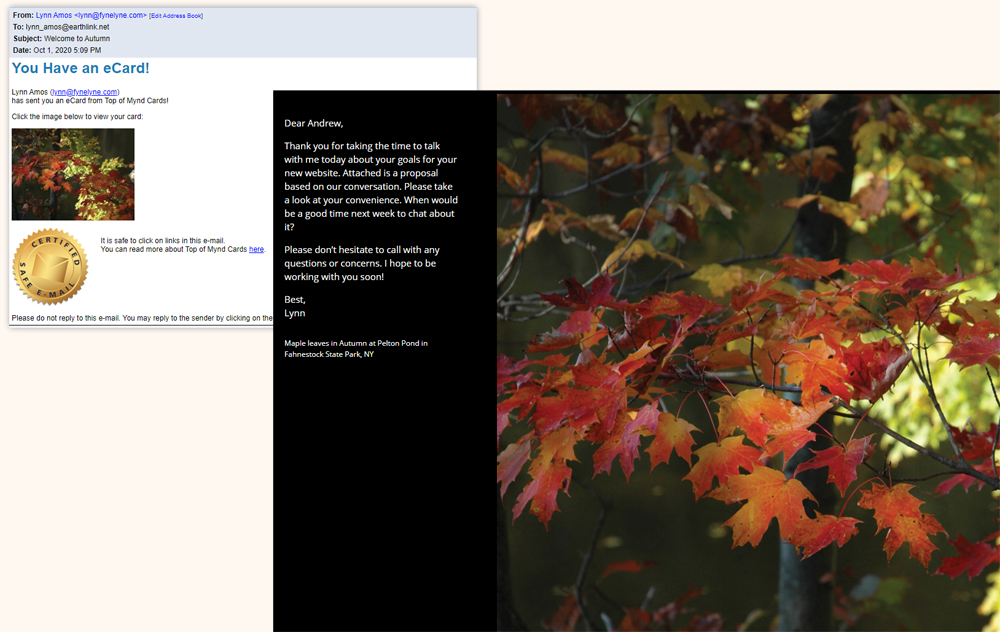Click the 'You Have an eCard!' heading

[81, 68]
